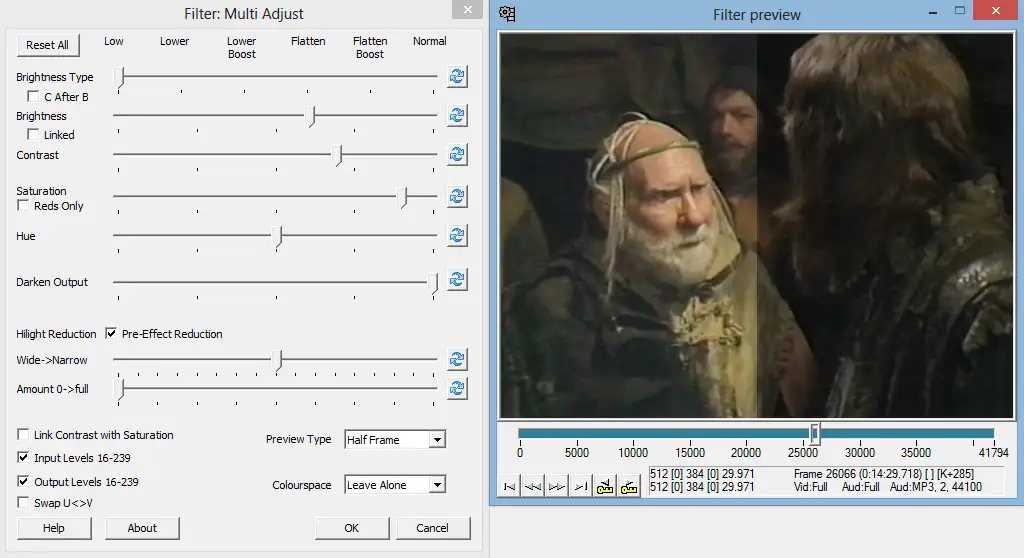Viewport: 1024px width, 558px height.
Task: Click the Hue slider thumb
Action: 278,237
